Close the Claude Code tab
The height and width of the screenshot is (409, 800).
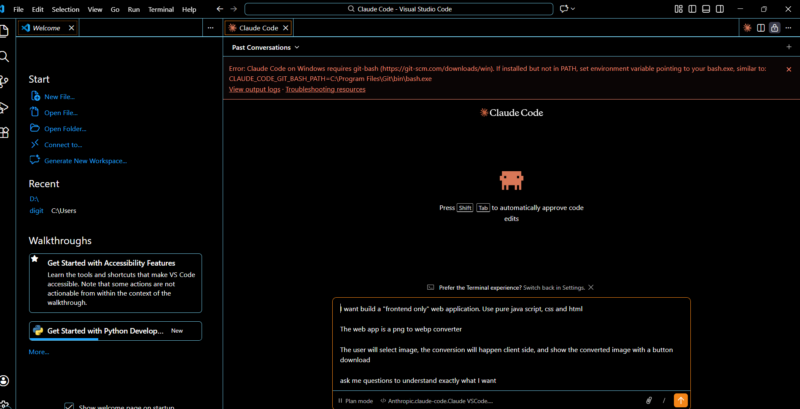(x=286, y=28)
